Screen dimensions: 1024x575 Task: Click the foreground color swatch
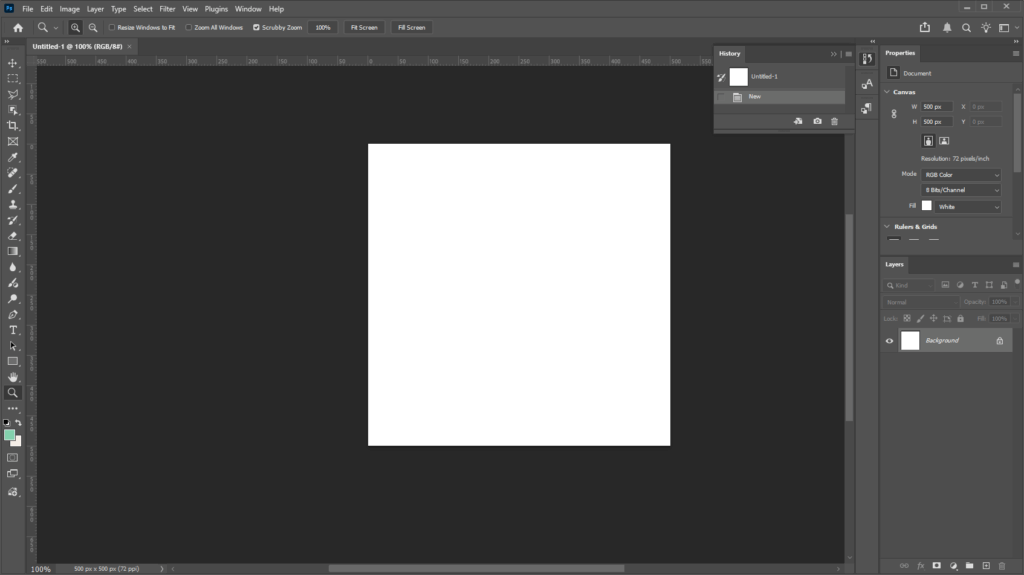(x=10, y=435)
